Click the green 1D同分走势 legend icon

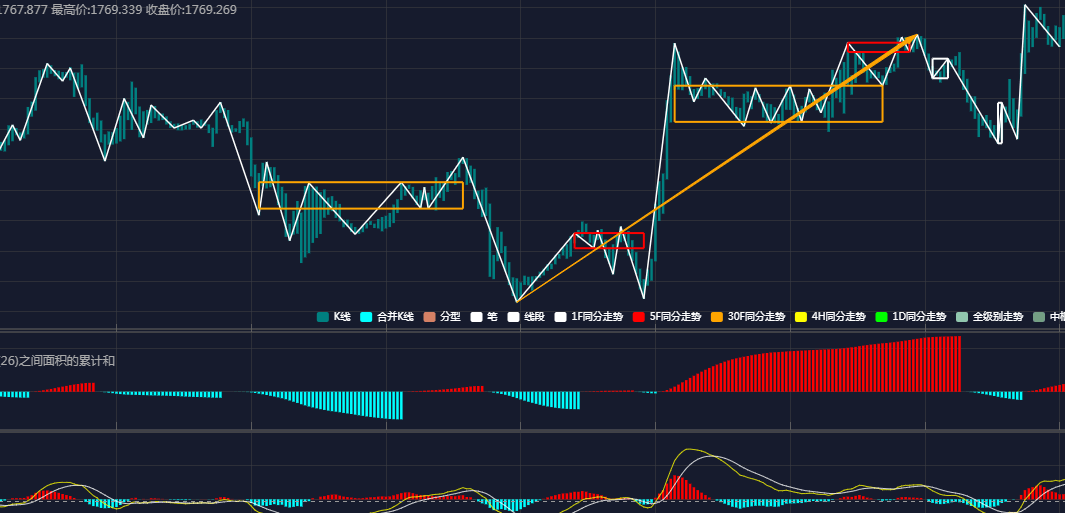(x=881, y=317)
